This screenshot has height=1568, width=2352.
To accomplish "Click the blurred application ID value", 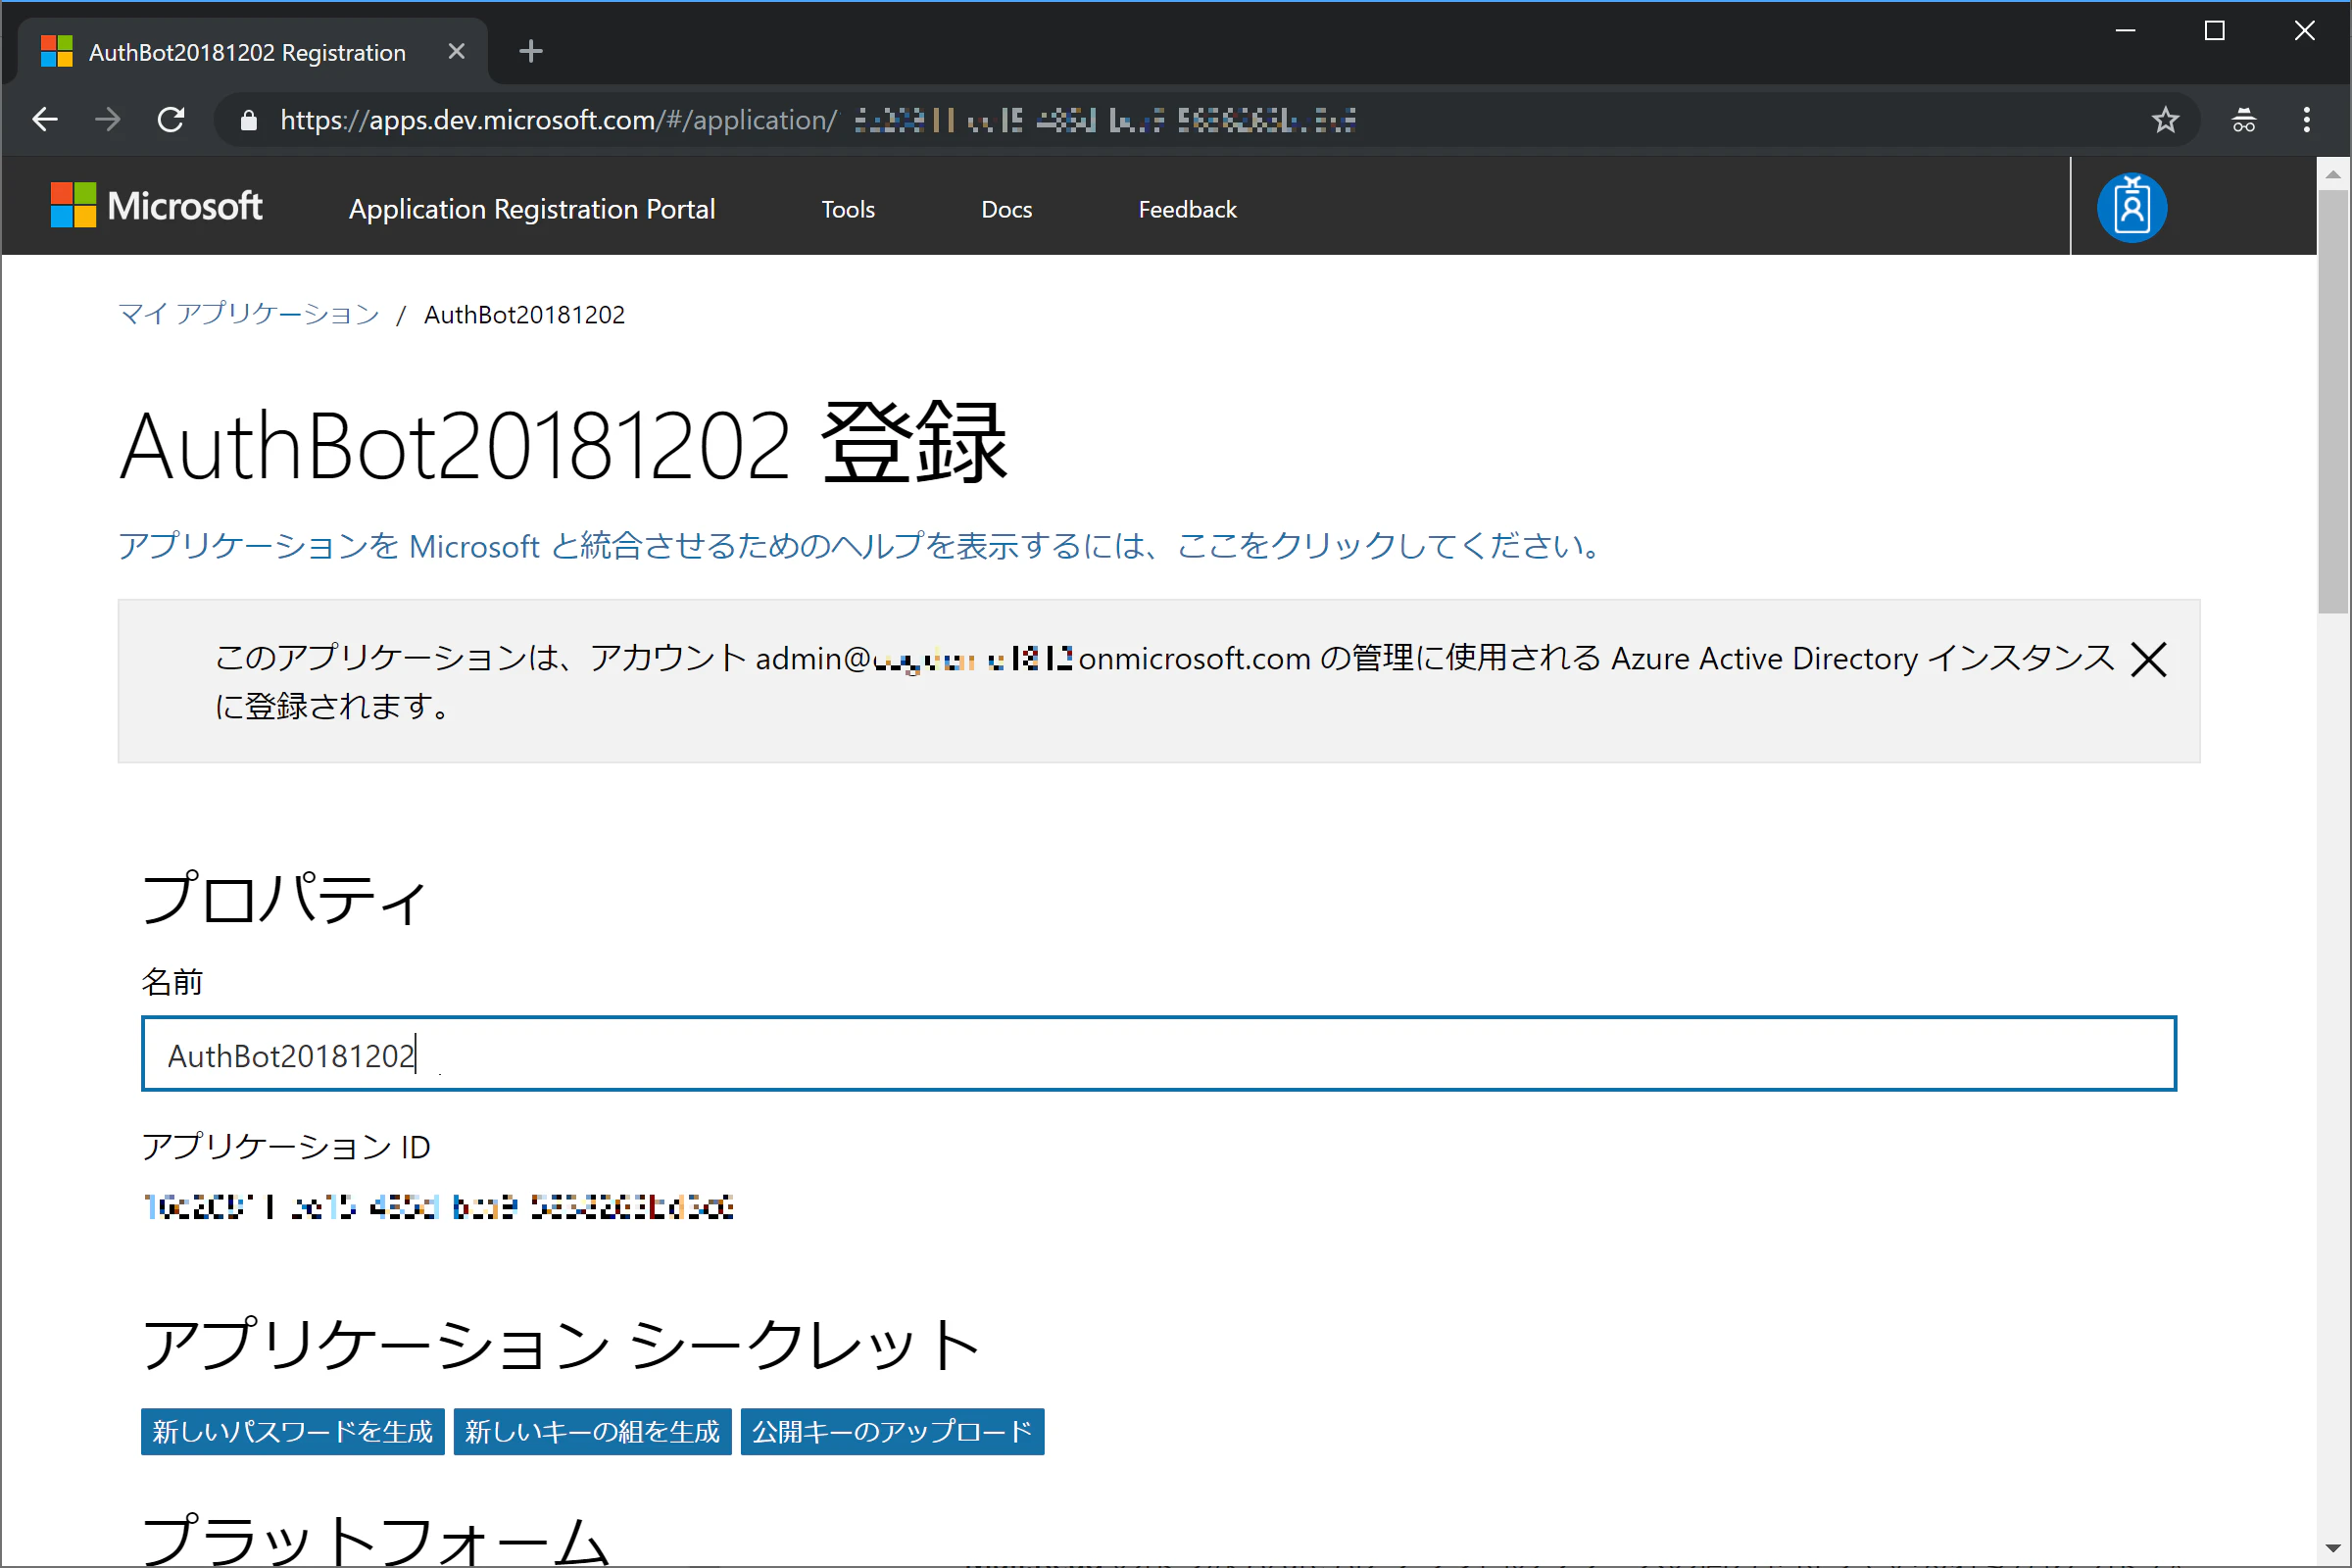I will 438,1207.
